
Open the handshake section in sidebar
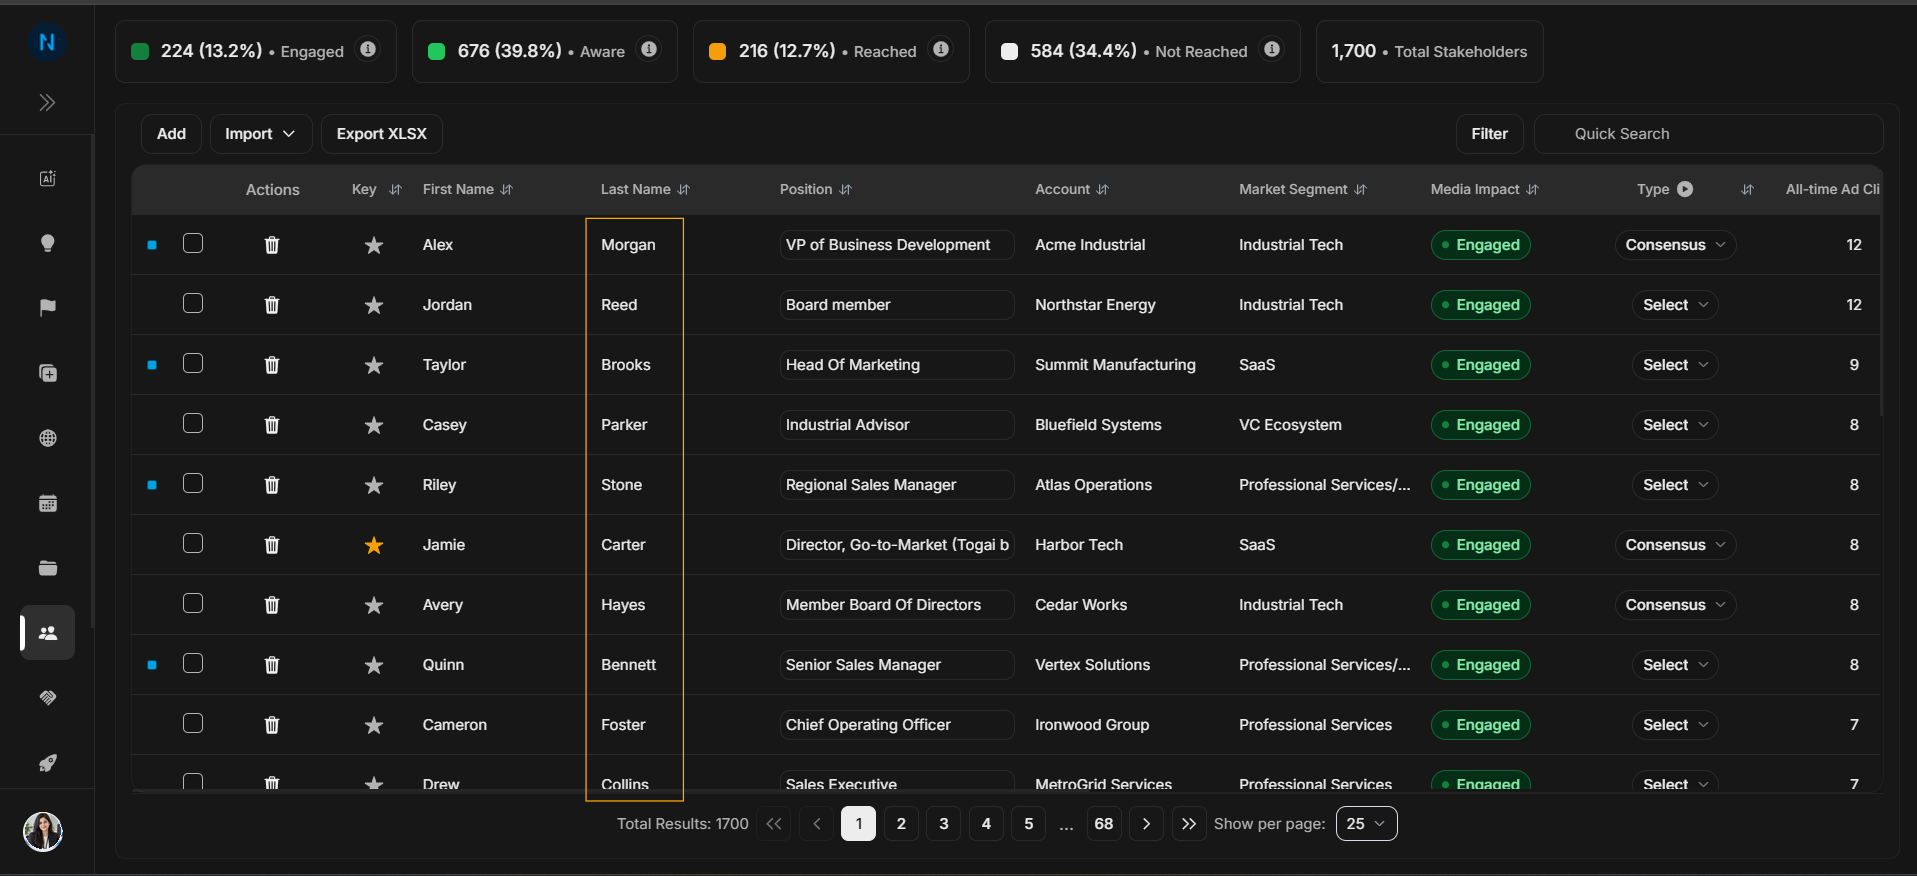47,698
